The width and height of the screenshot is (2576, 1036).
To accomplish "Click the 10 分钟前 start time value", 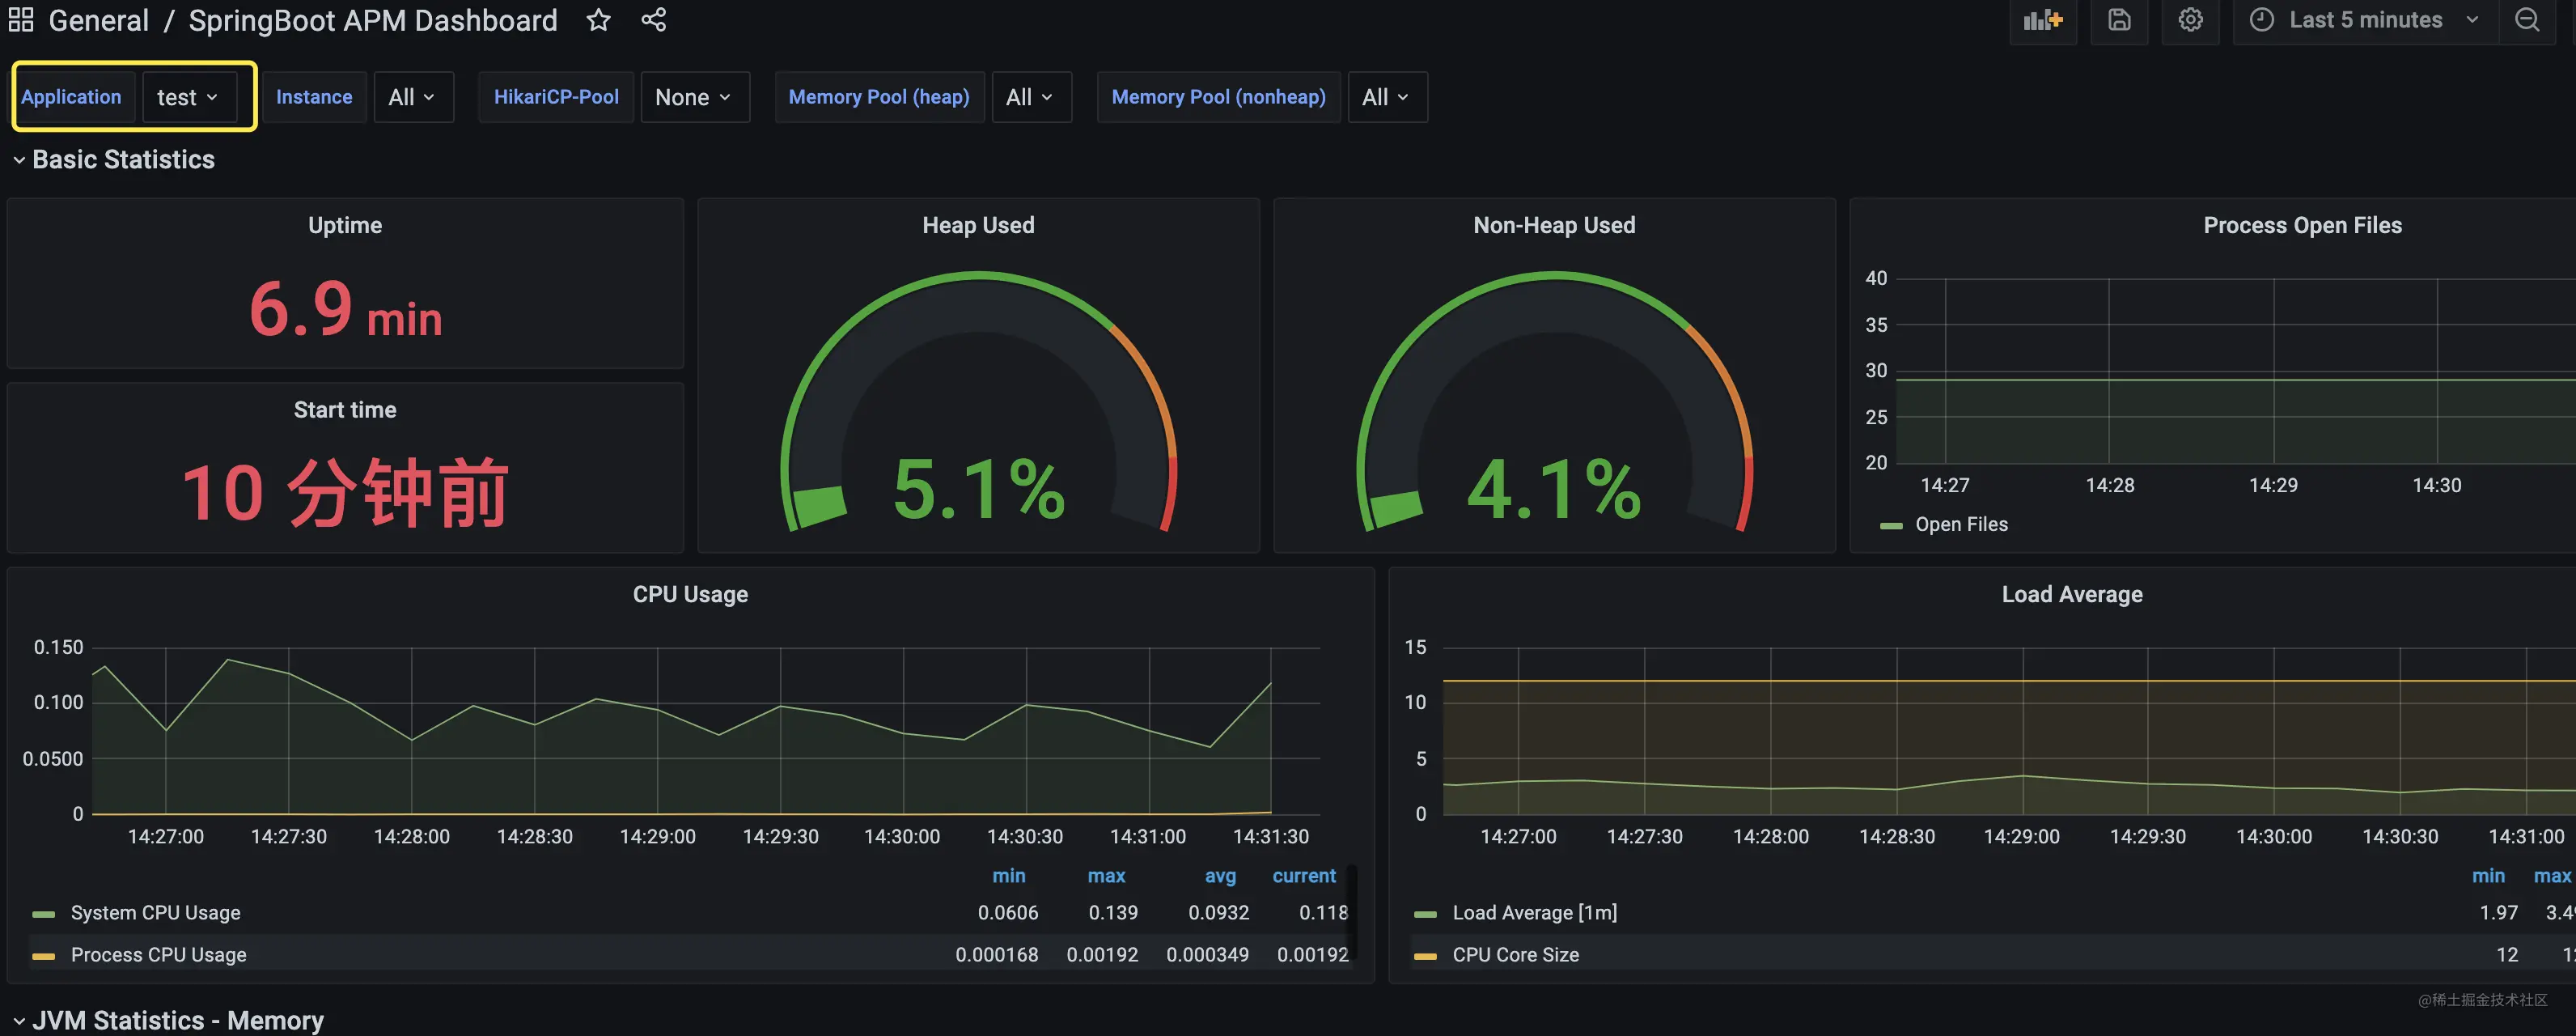I will (x=345, y=493).
